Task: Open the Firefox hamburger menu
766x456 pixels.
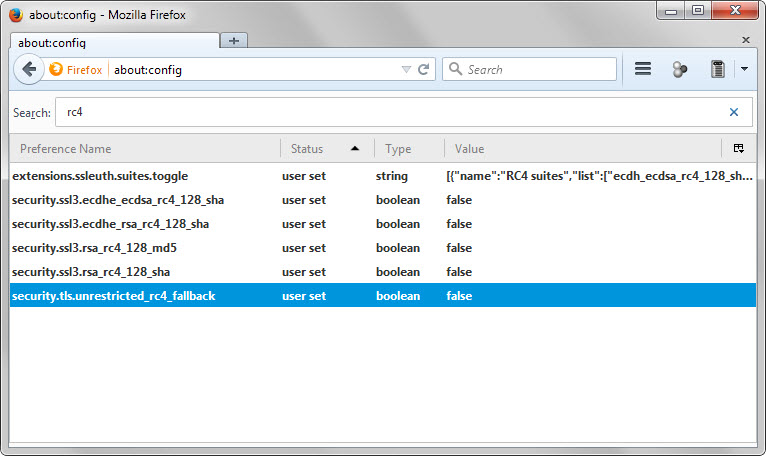Action: tap(643, 68)
